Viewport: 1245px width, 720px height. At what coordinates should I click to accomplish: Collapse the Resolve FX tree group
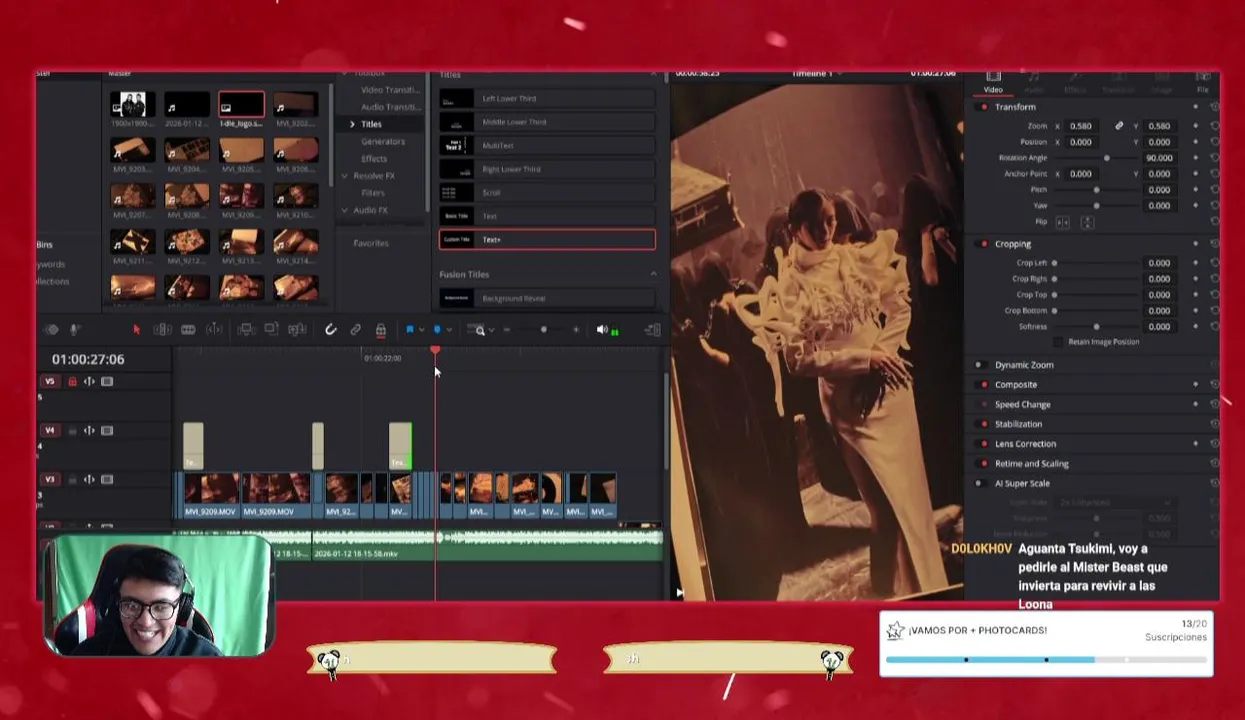click(x=344, y=176)
